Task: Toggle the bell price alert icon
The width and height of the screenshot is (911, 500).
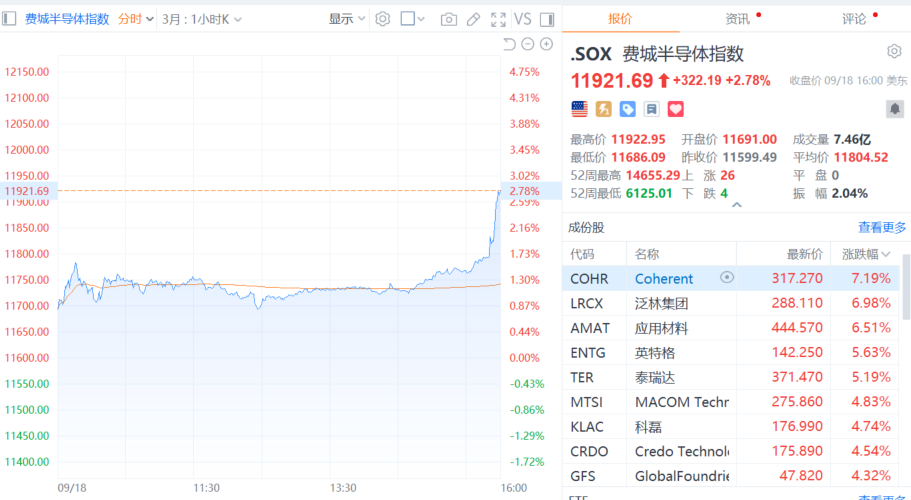Action: tap(895, 109)
